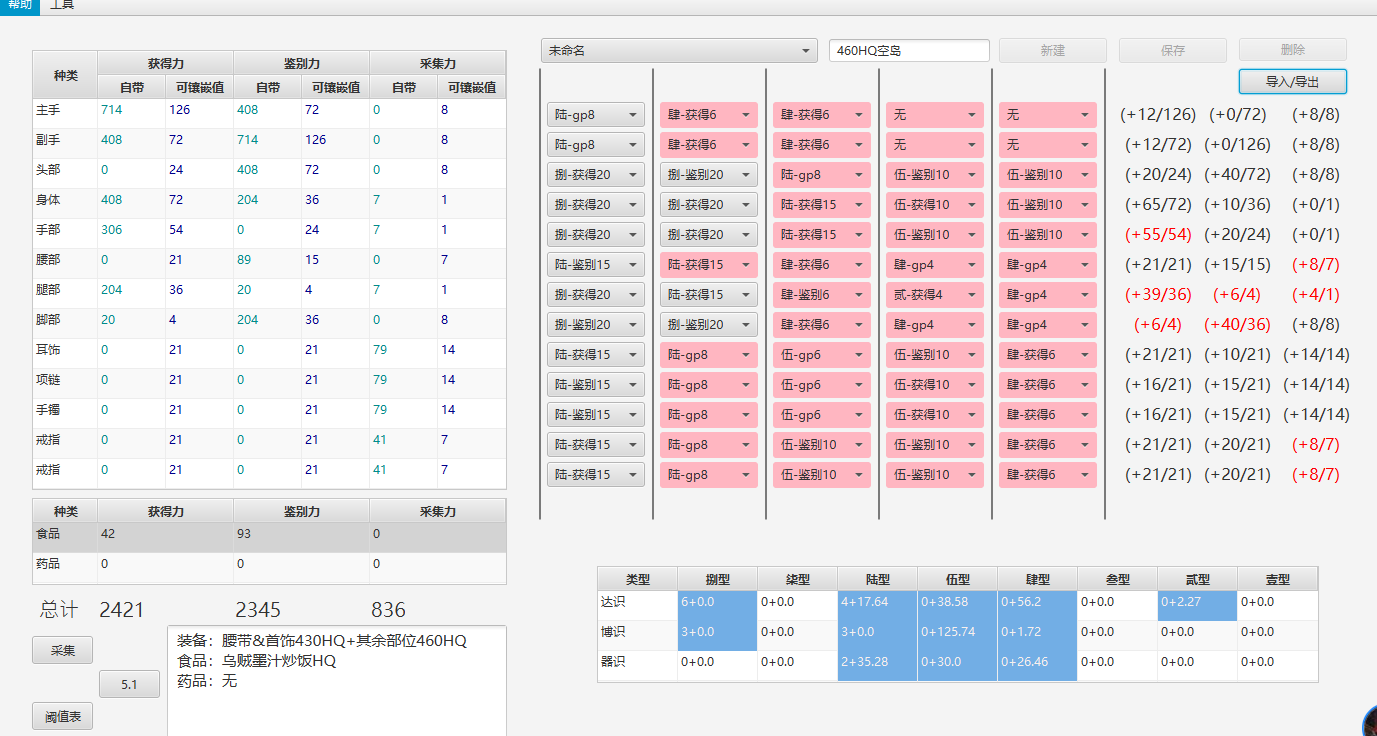Image resolution: width=1377 pixels, height=736 pixels.
Task: Click the 获得力 header in gear table
Action: tap(165, 63)
